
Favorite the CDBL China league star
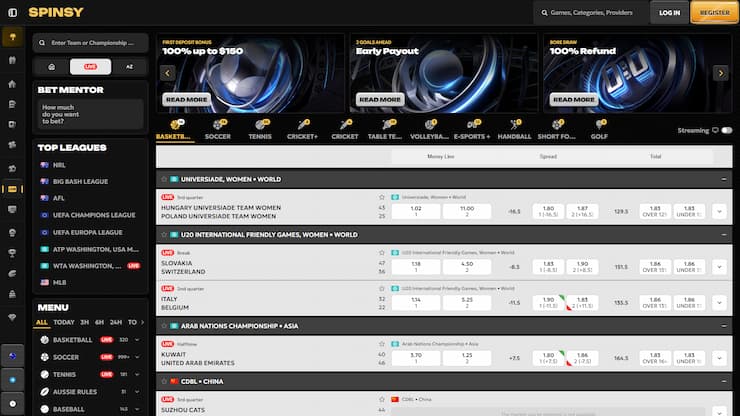pyautogui.click(x=164, y=381)
